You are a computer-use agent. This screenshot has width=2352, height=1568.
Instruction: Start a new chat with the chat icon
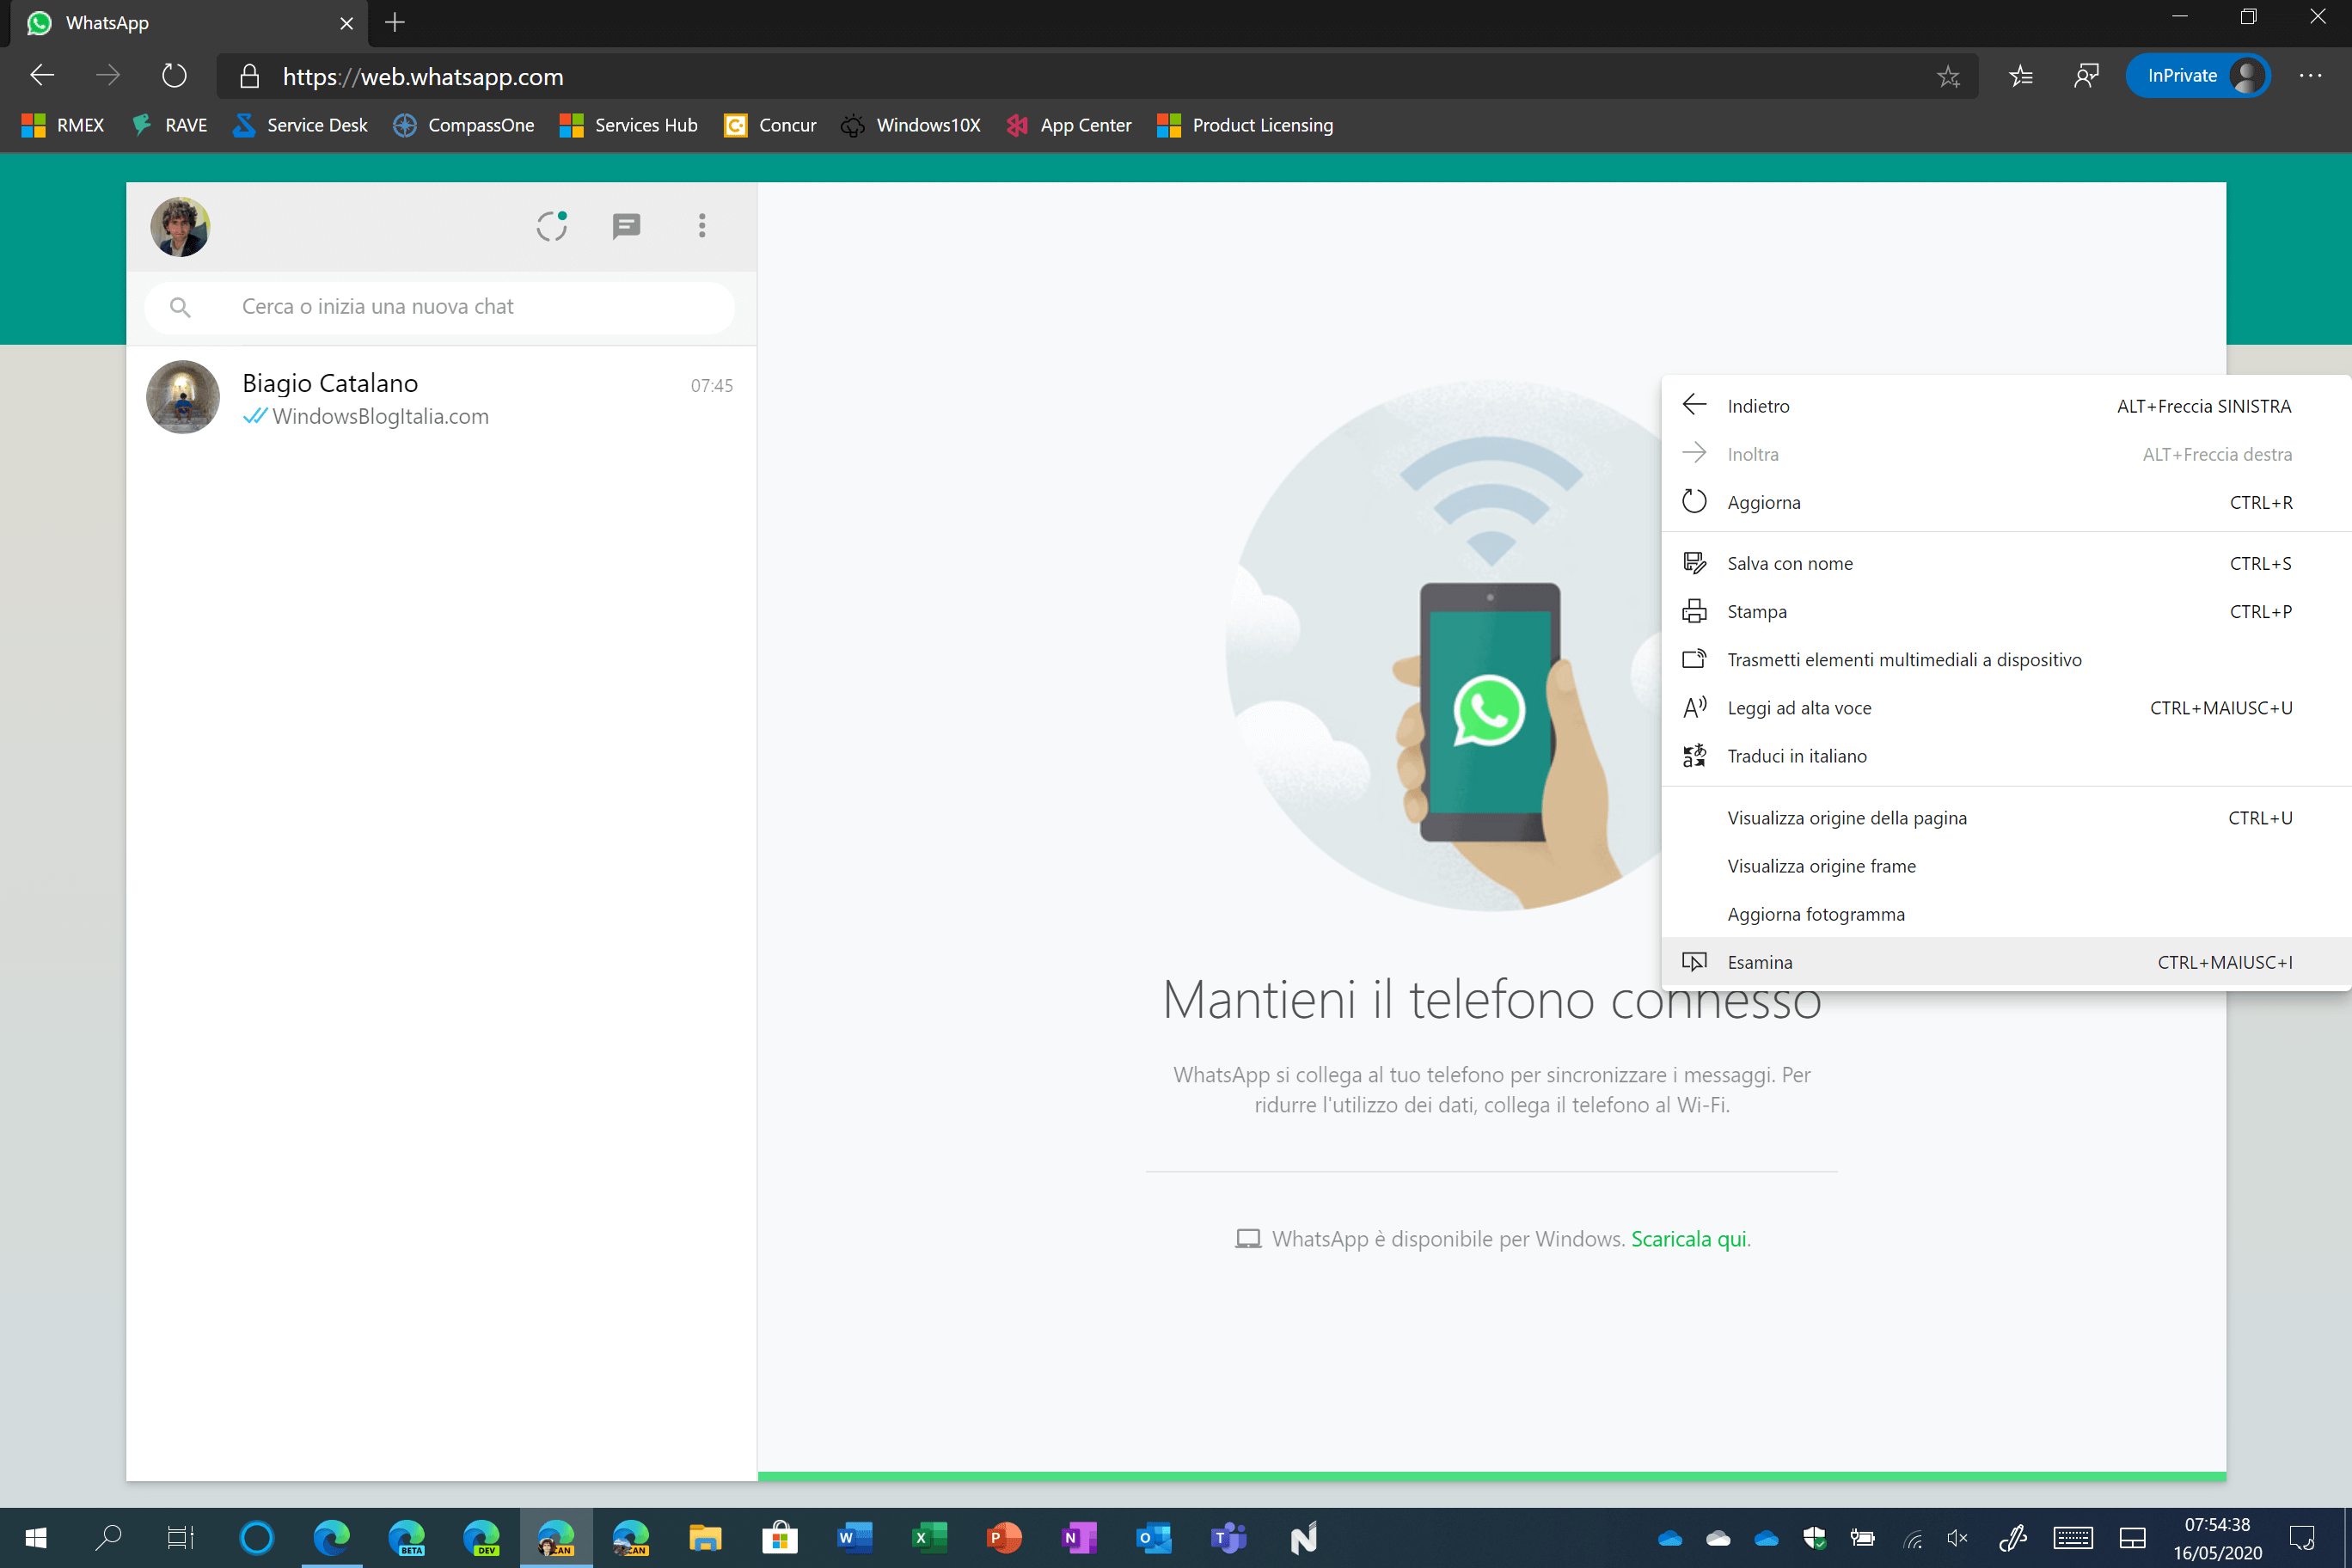[626, 226]
